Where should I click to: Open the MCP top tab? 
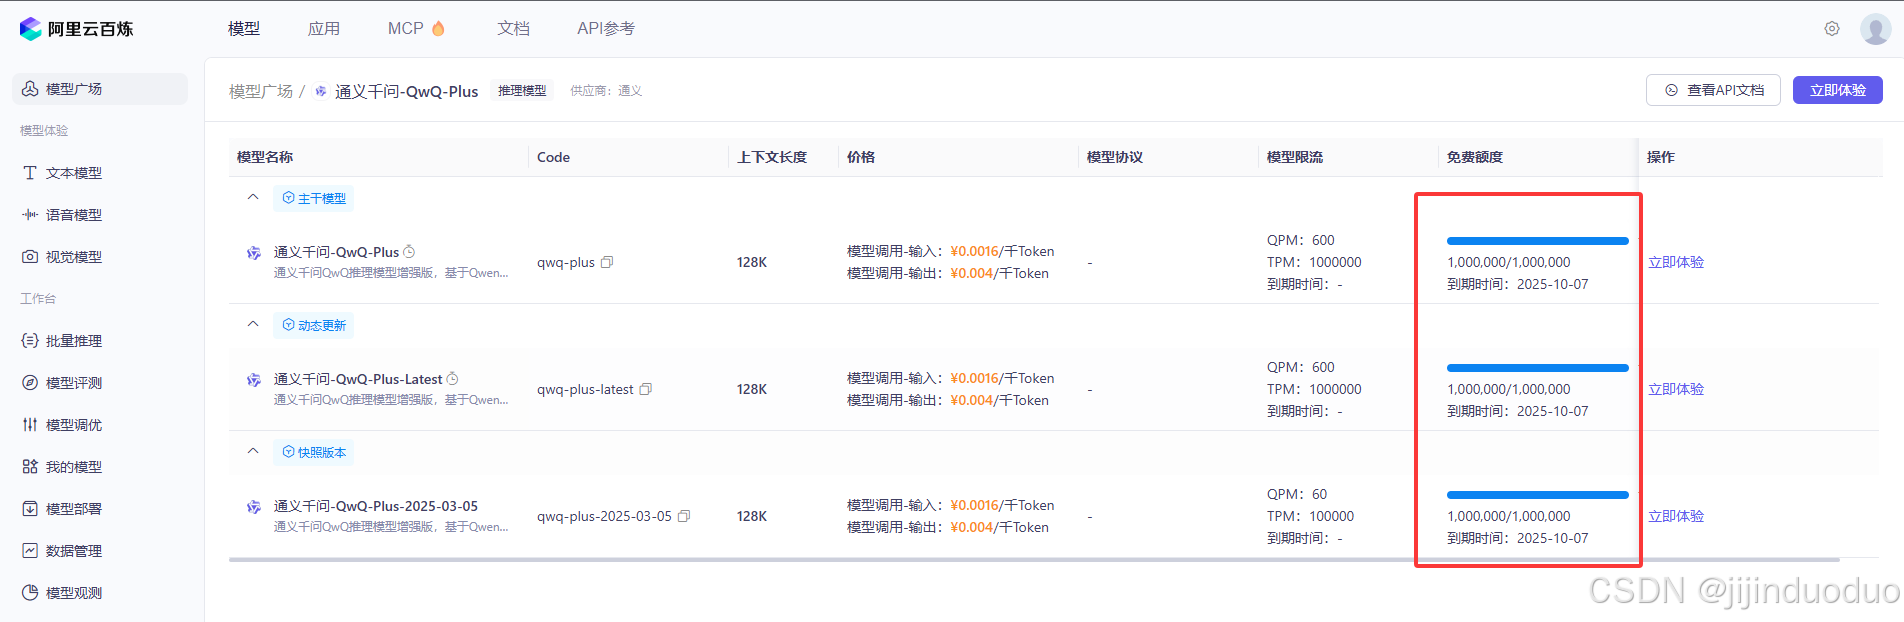416,29
